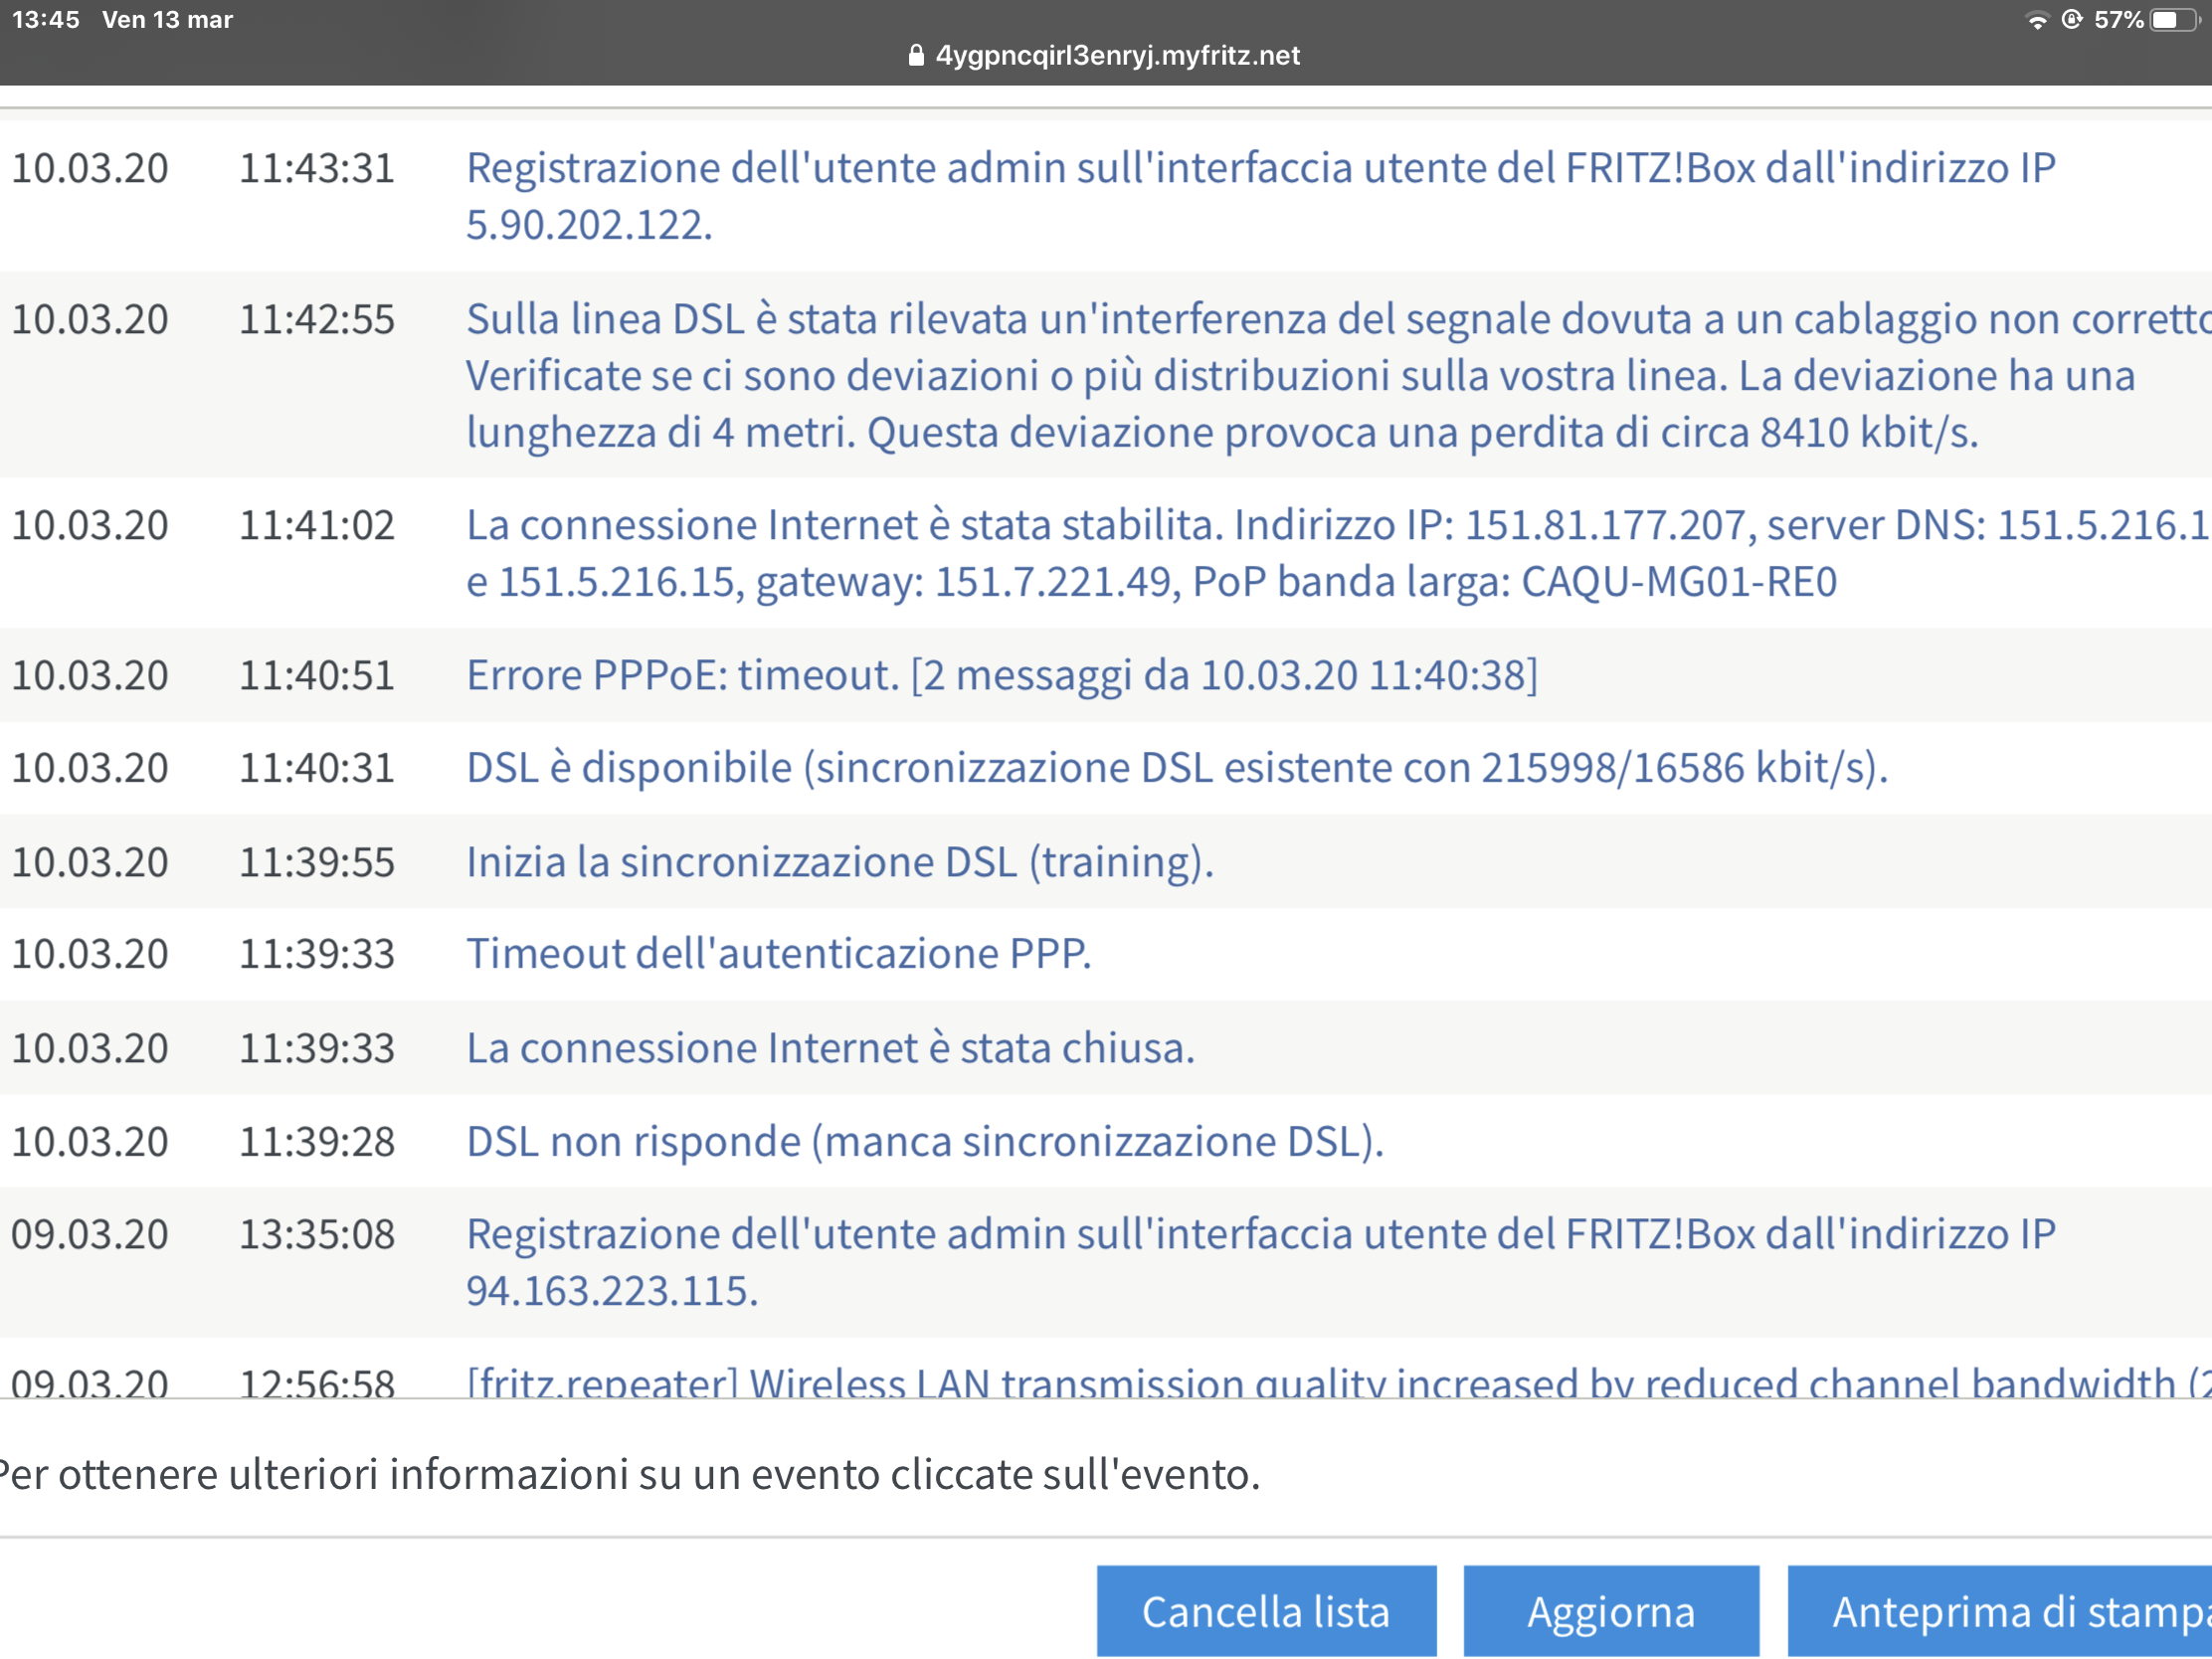Open Timeout dell'autenticazione PPP event
The width and height of the screenshot is (2212, 1659).
(778, 953)
